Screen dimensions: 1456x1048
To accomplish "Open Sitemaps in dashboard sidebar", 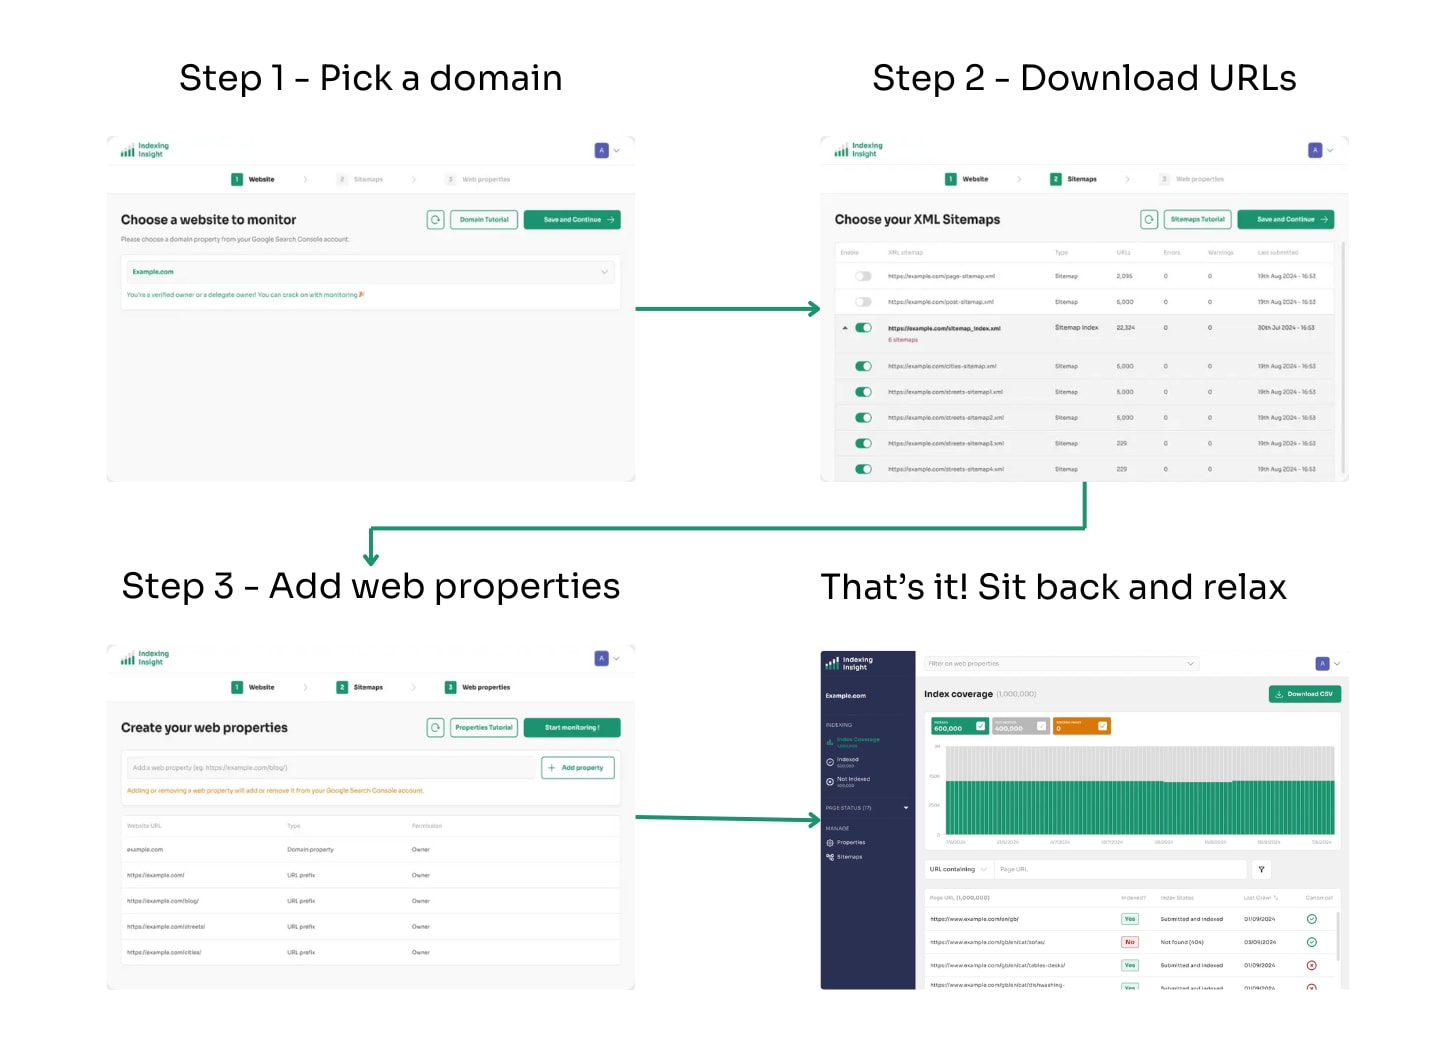I will pyautogui.click(x=845, y=857).
